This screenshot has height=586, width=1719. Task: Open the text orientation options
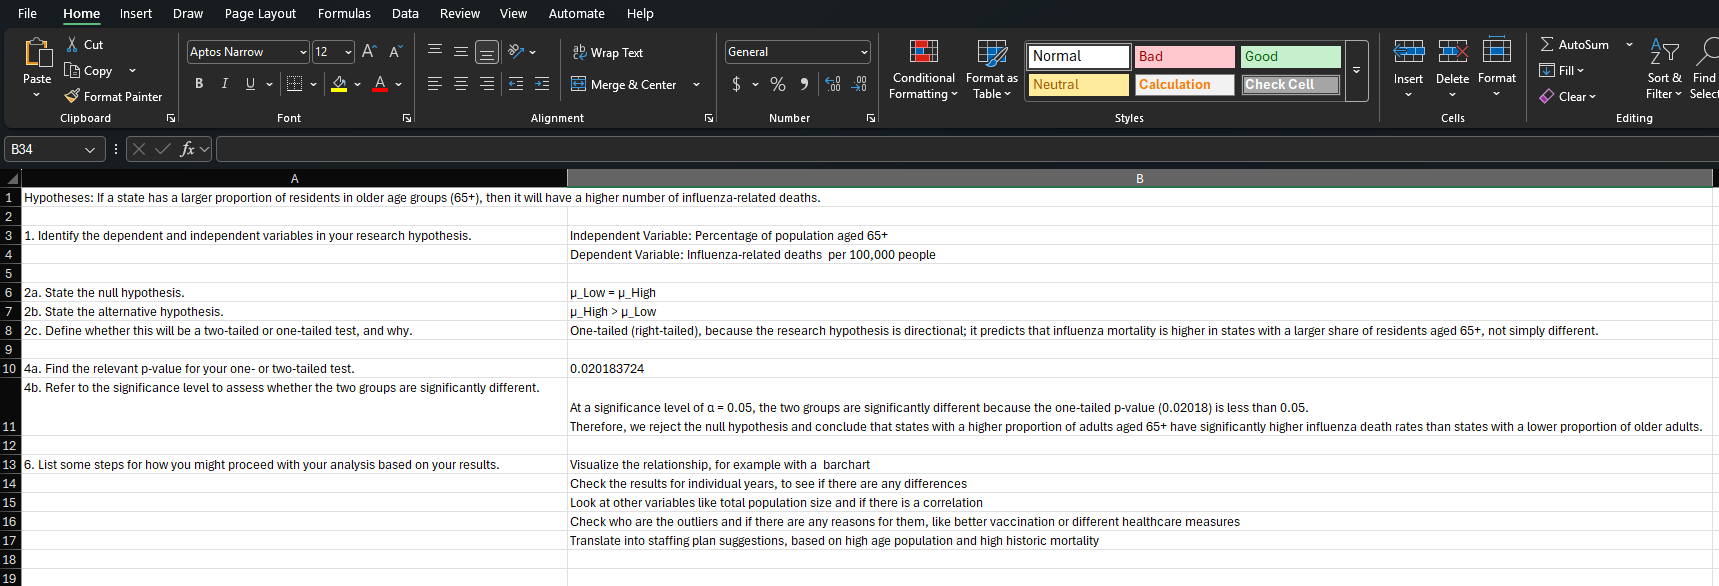click(522, 51)
